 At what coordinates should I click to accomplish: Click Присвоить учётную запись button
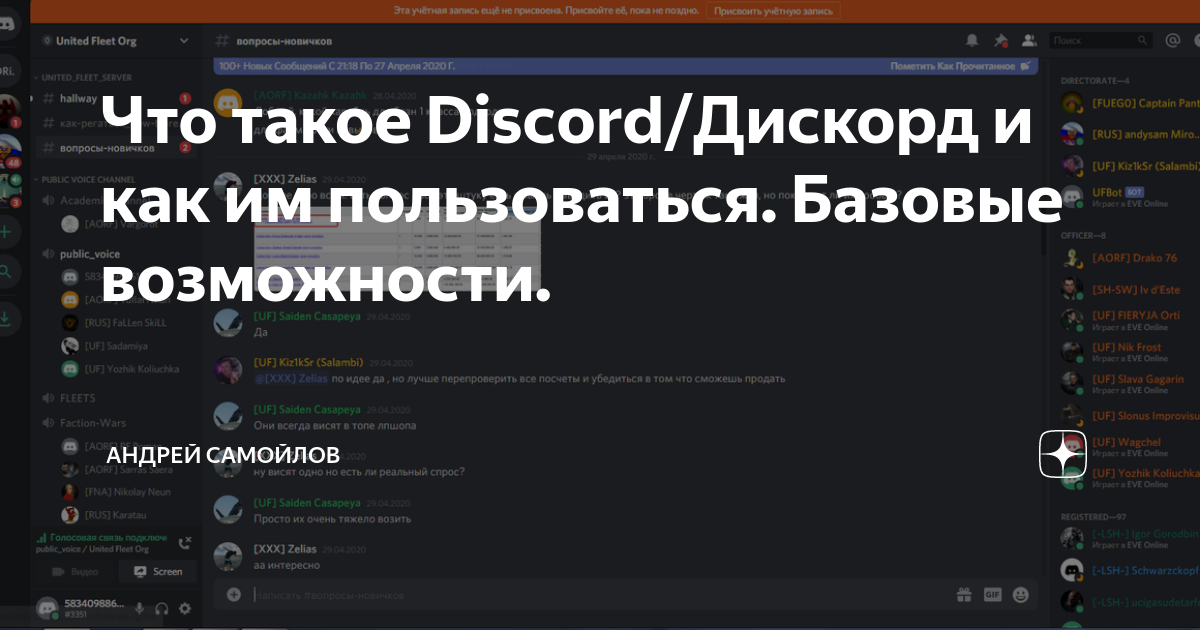coord(772,10)
